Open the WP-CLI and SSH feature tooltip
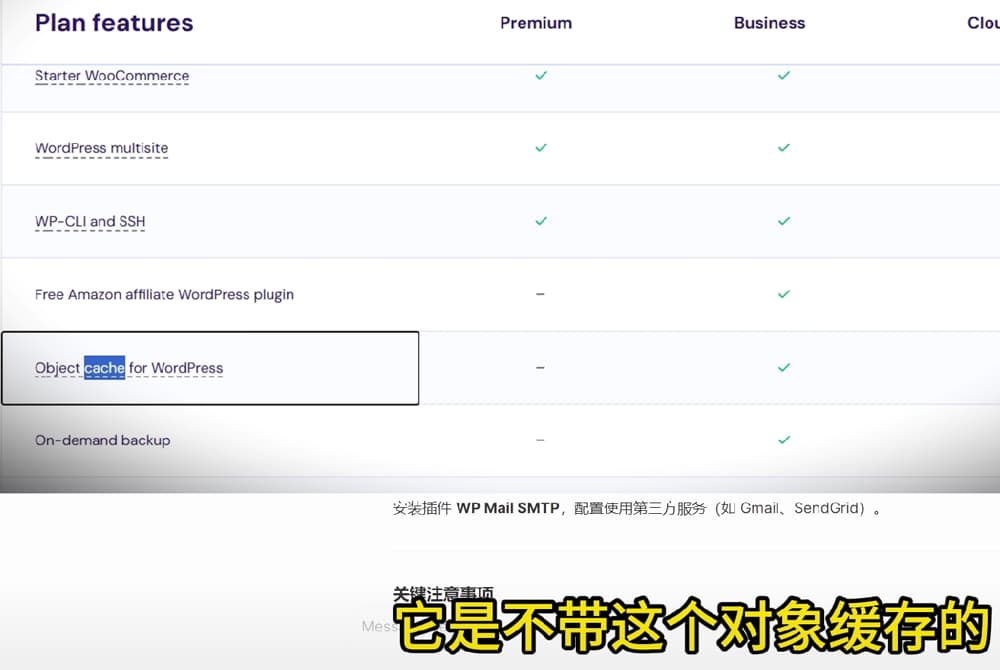 click(90, 221)
